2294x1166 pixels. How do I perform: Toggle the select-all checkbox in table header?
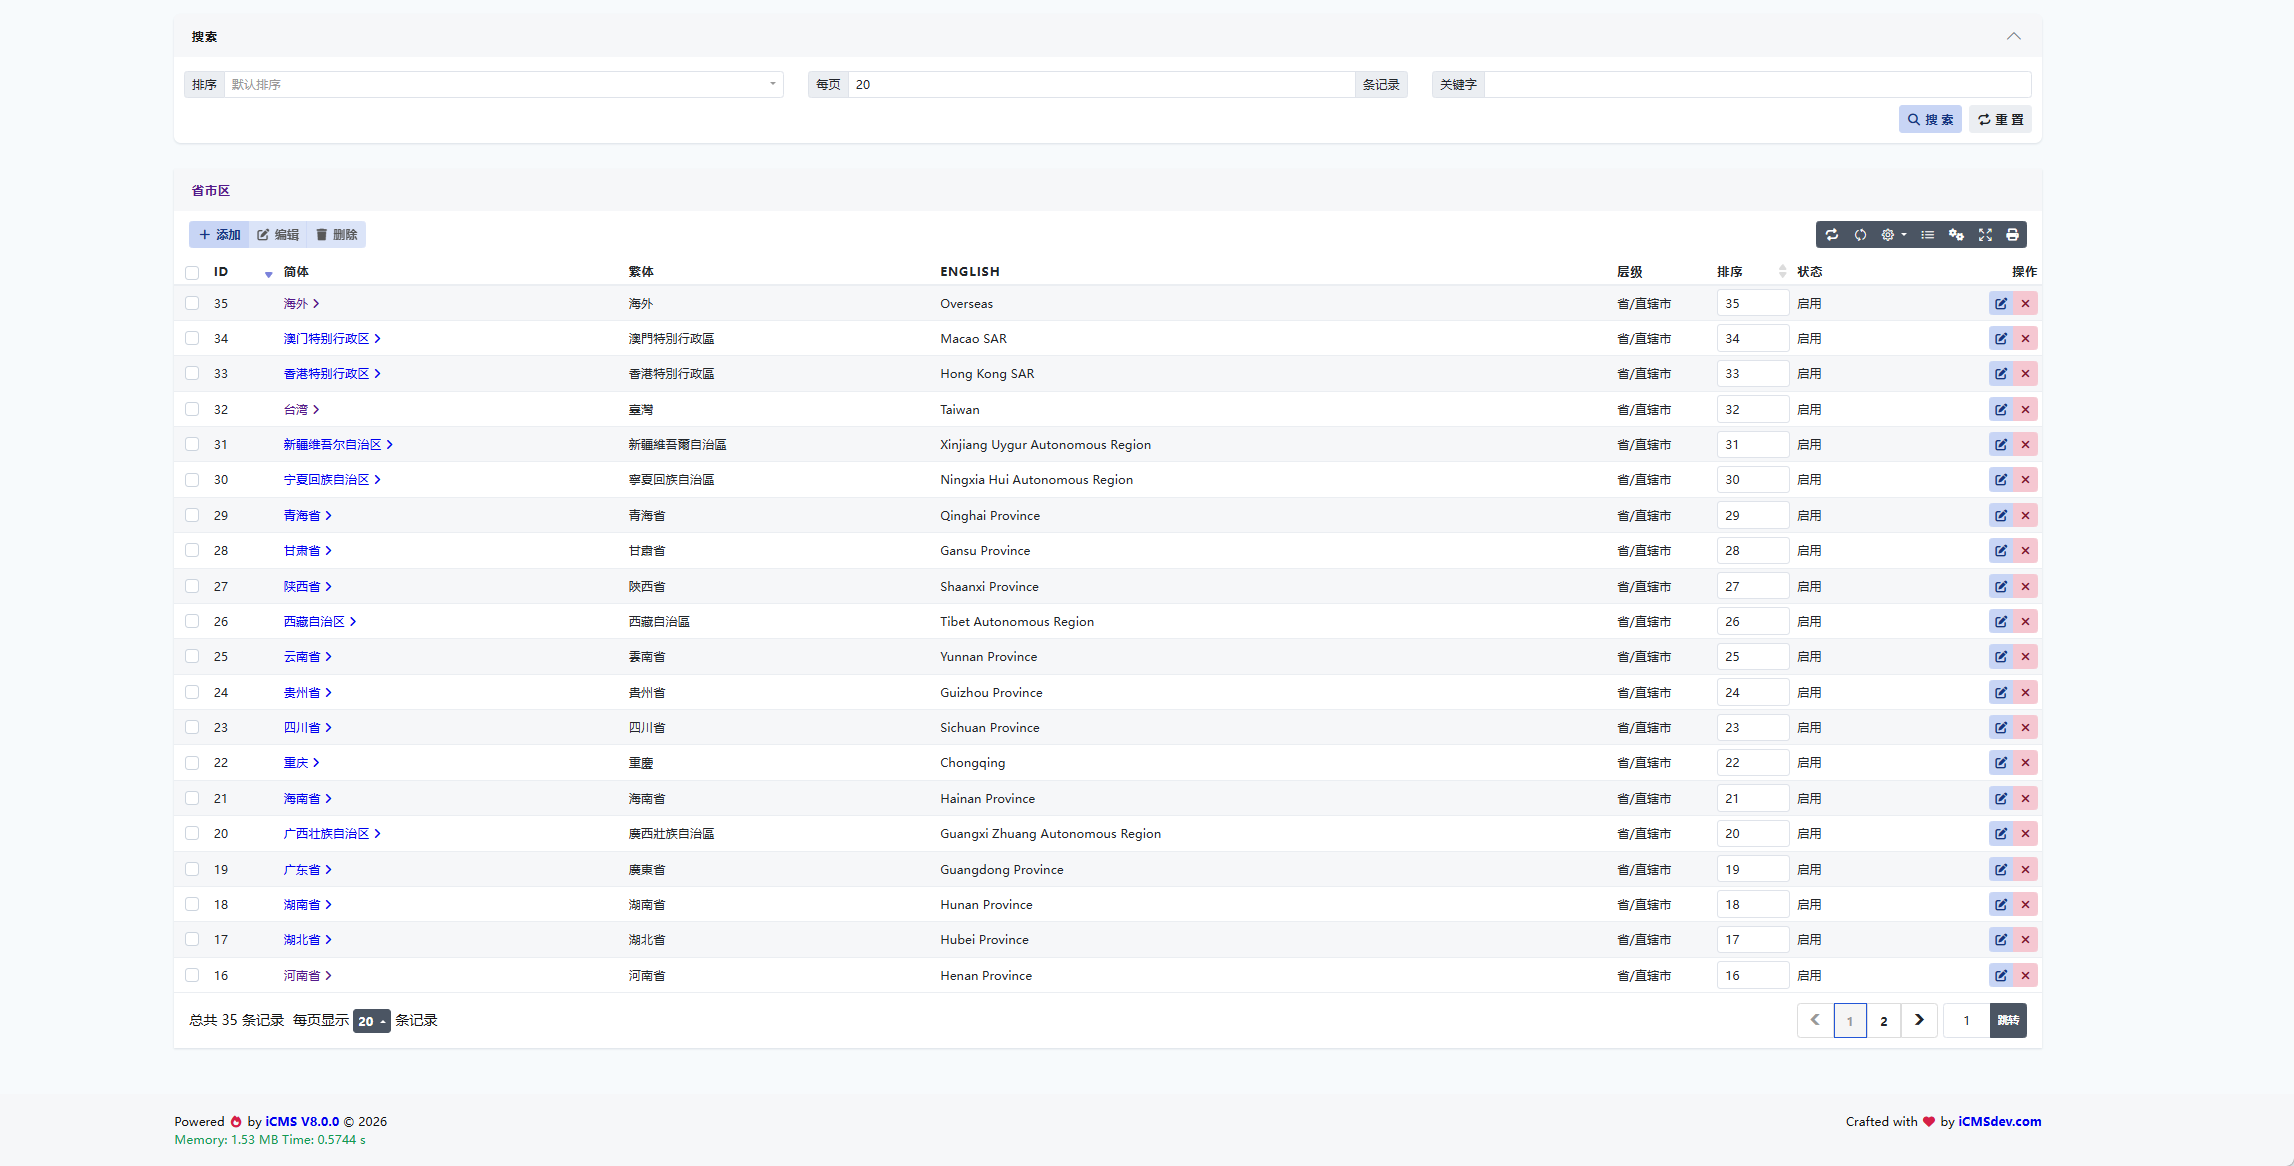pyautogui.click(x=192, y=273)
